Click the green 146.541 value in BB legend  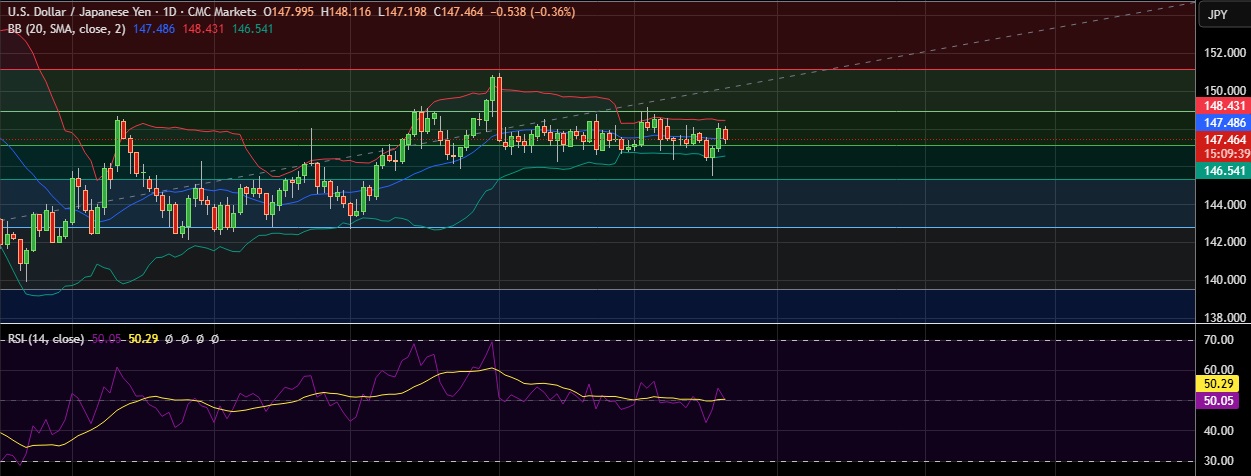pyautogui.click(x=275, y=29)
